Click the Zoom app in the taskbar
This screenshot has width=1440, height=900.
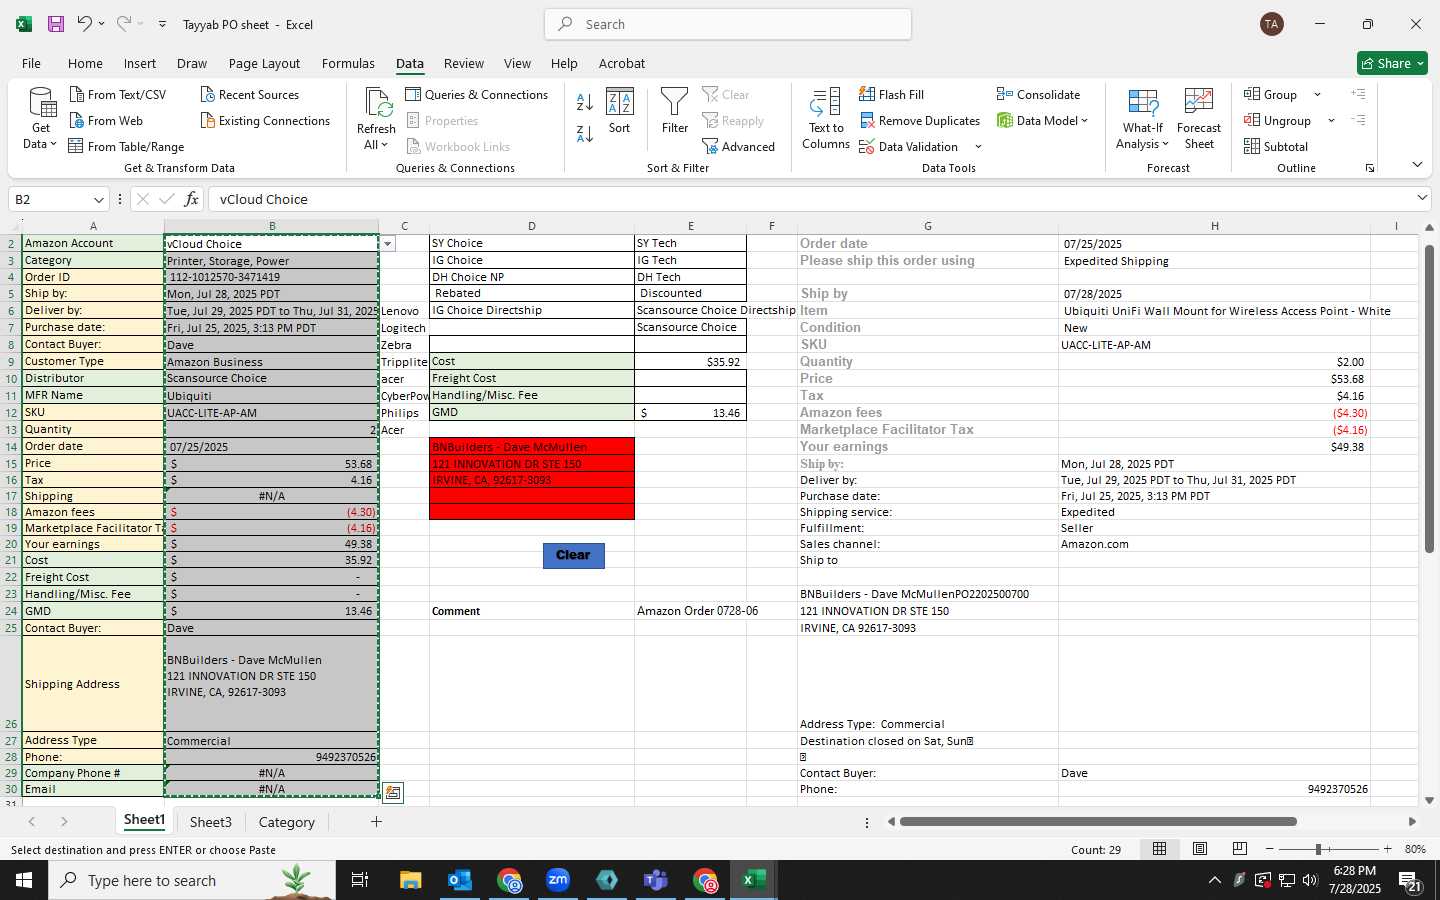tap(558, 880)
